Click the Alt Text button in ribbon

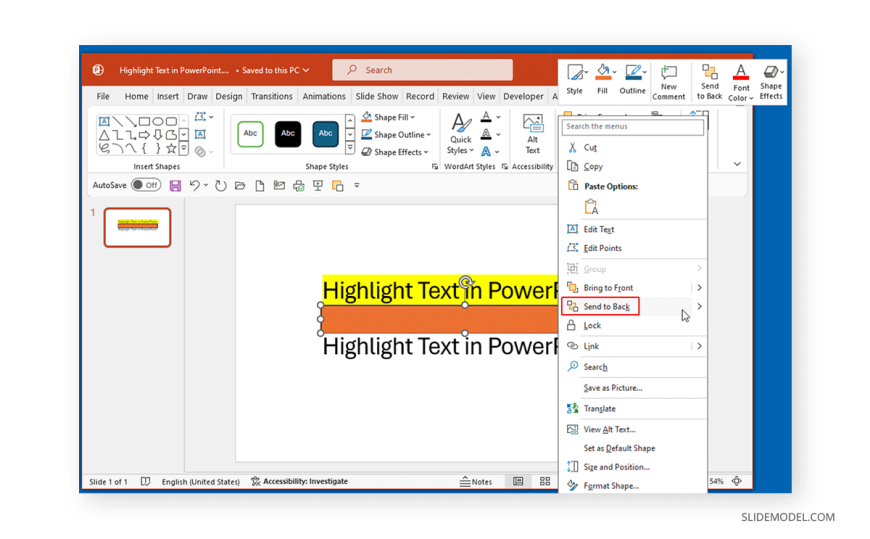tap(533, 134)
